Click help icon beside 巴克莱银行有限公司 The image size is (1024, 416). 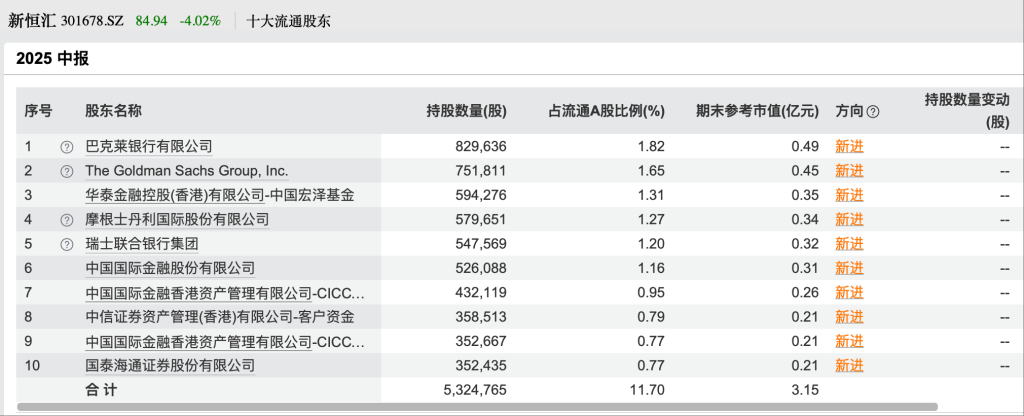[x=67, y=147]
